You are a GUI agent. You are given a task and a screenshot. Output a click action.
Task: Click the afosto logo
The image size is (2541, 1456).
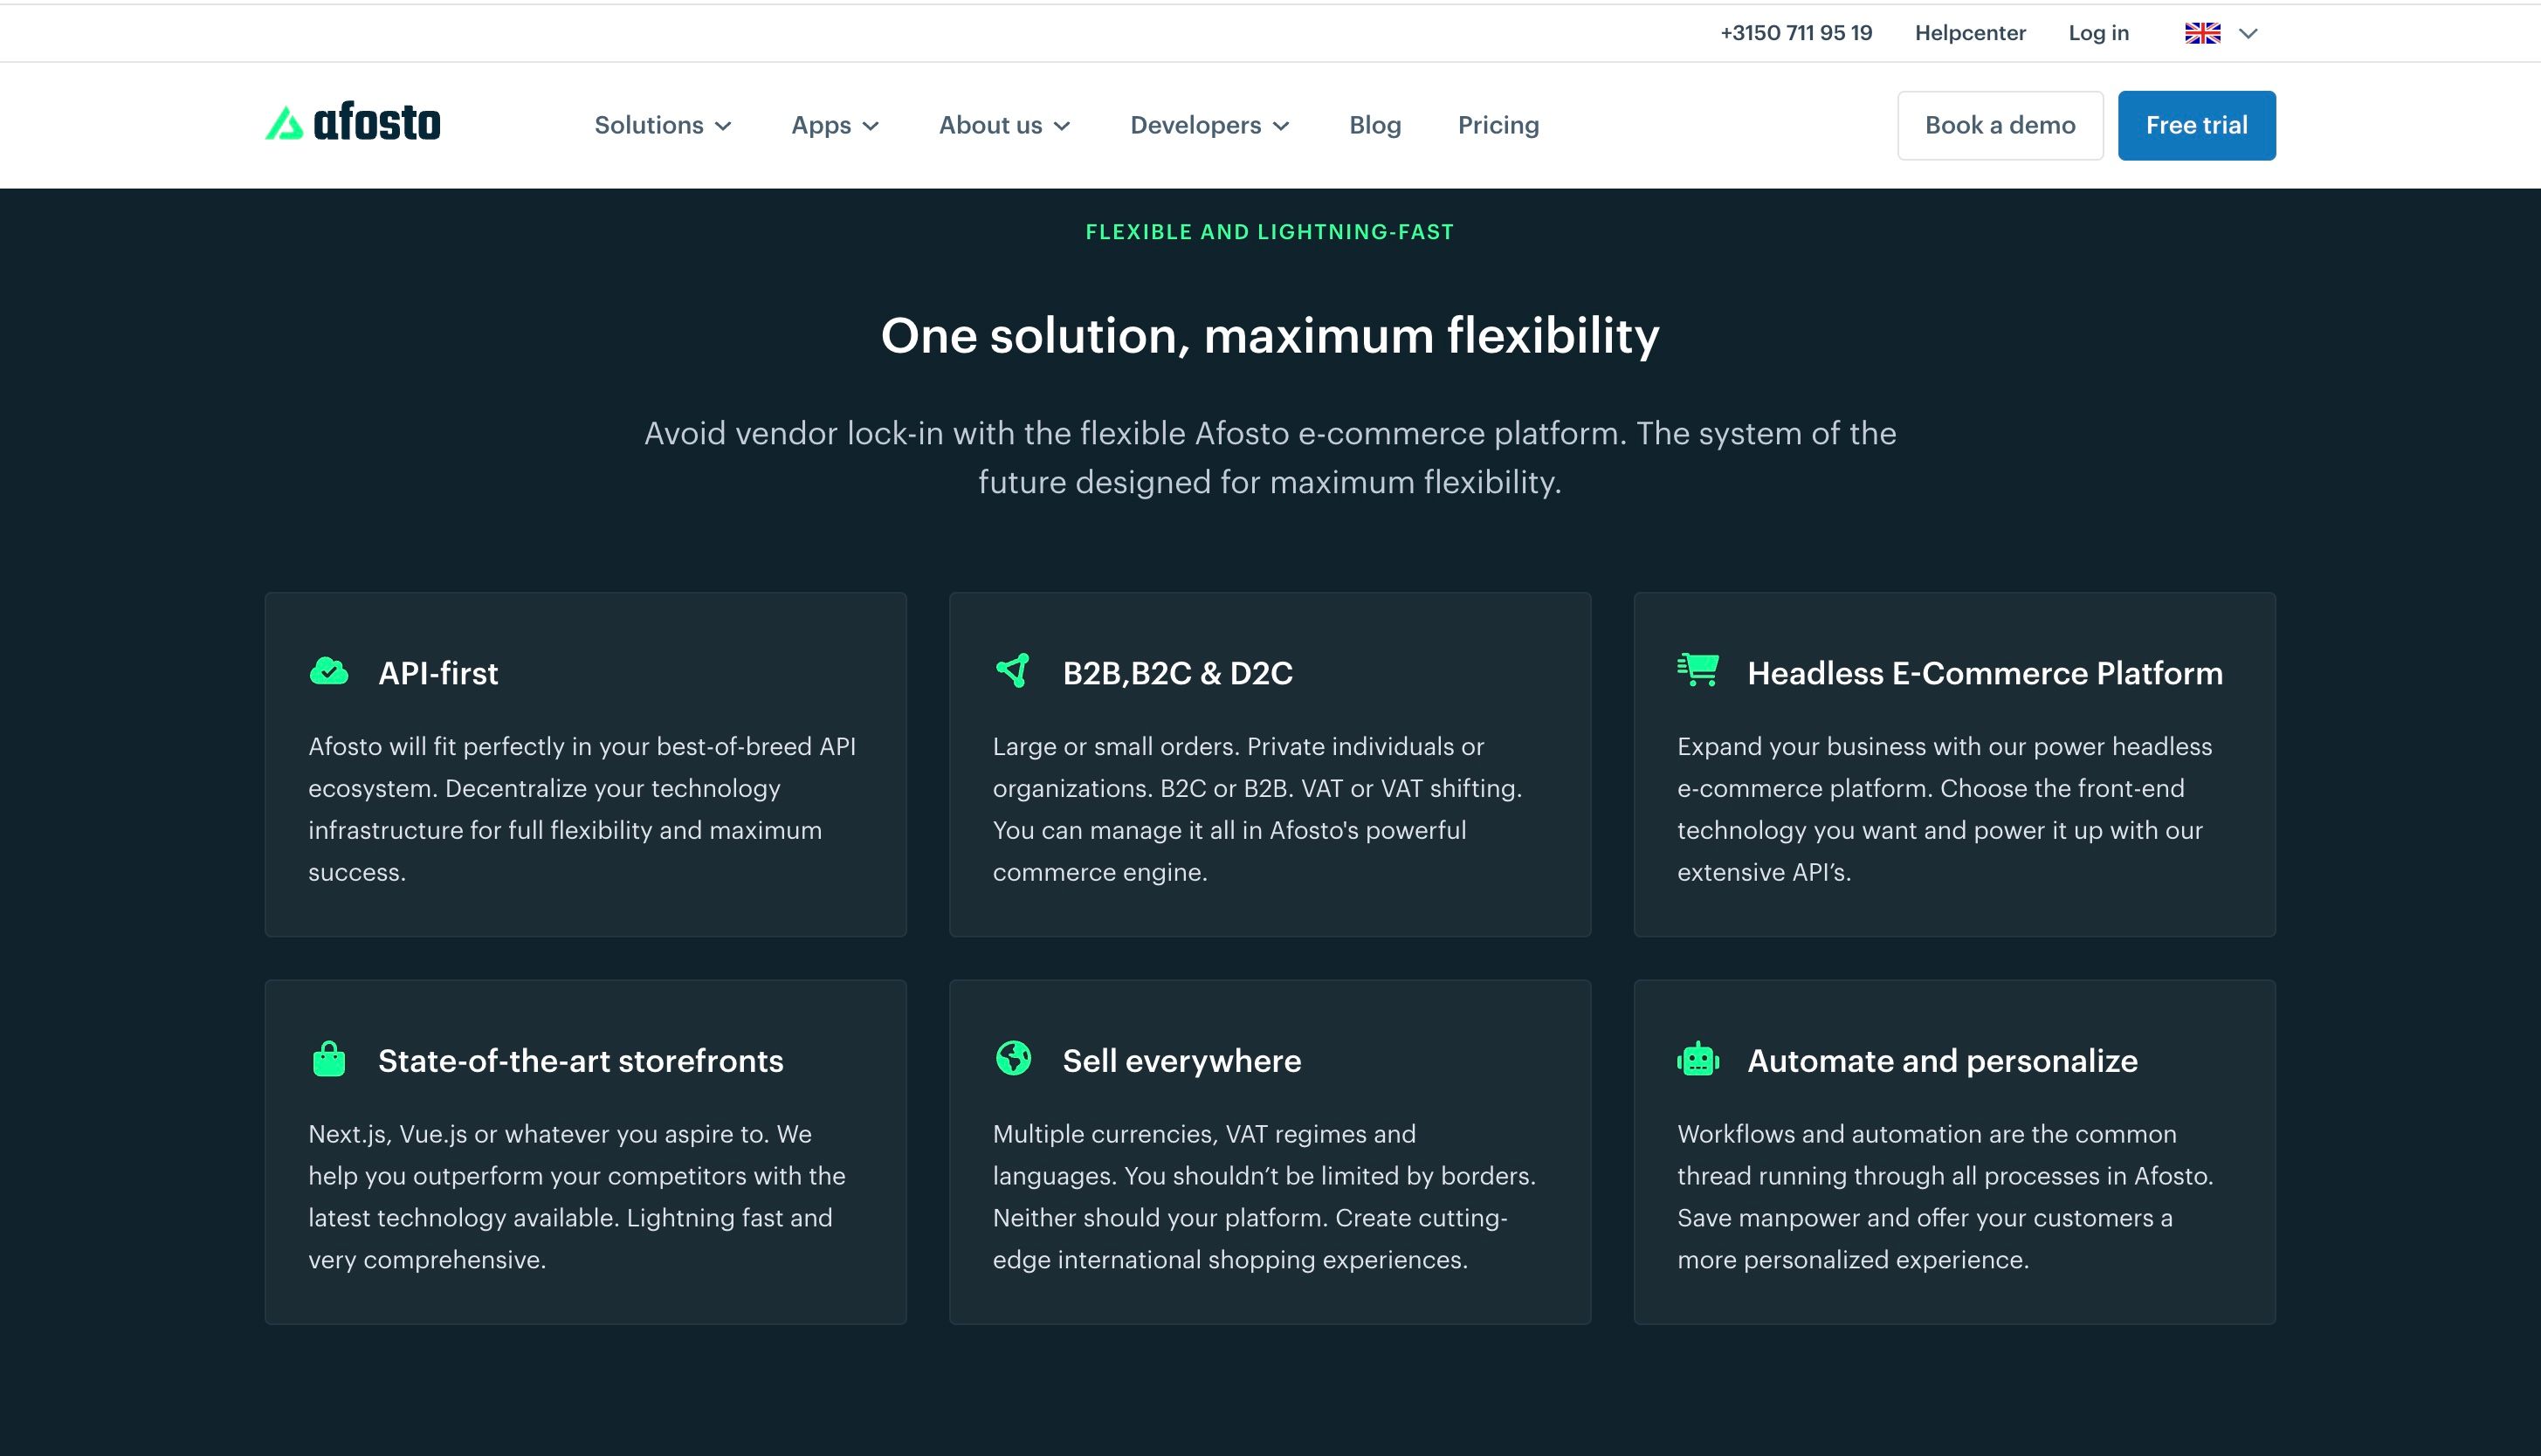pyautogui.click(x=352, y=123)
